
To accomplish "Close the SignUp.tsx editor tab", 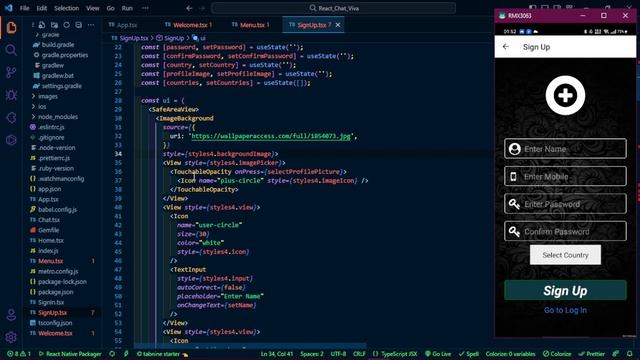I will tap(338, 25).
